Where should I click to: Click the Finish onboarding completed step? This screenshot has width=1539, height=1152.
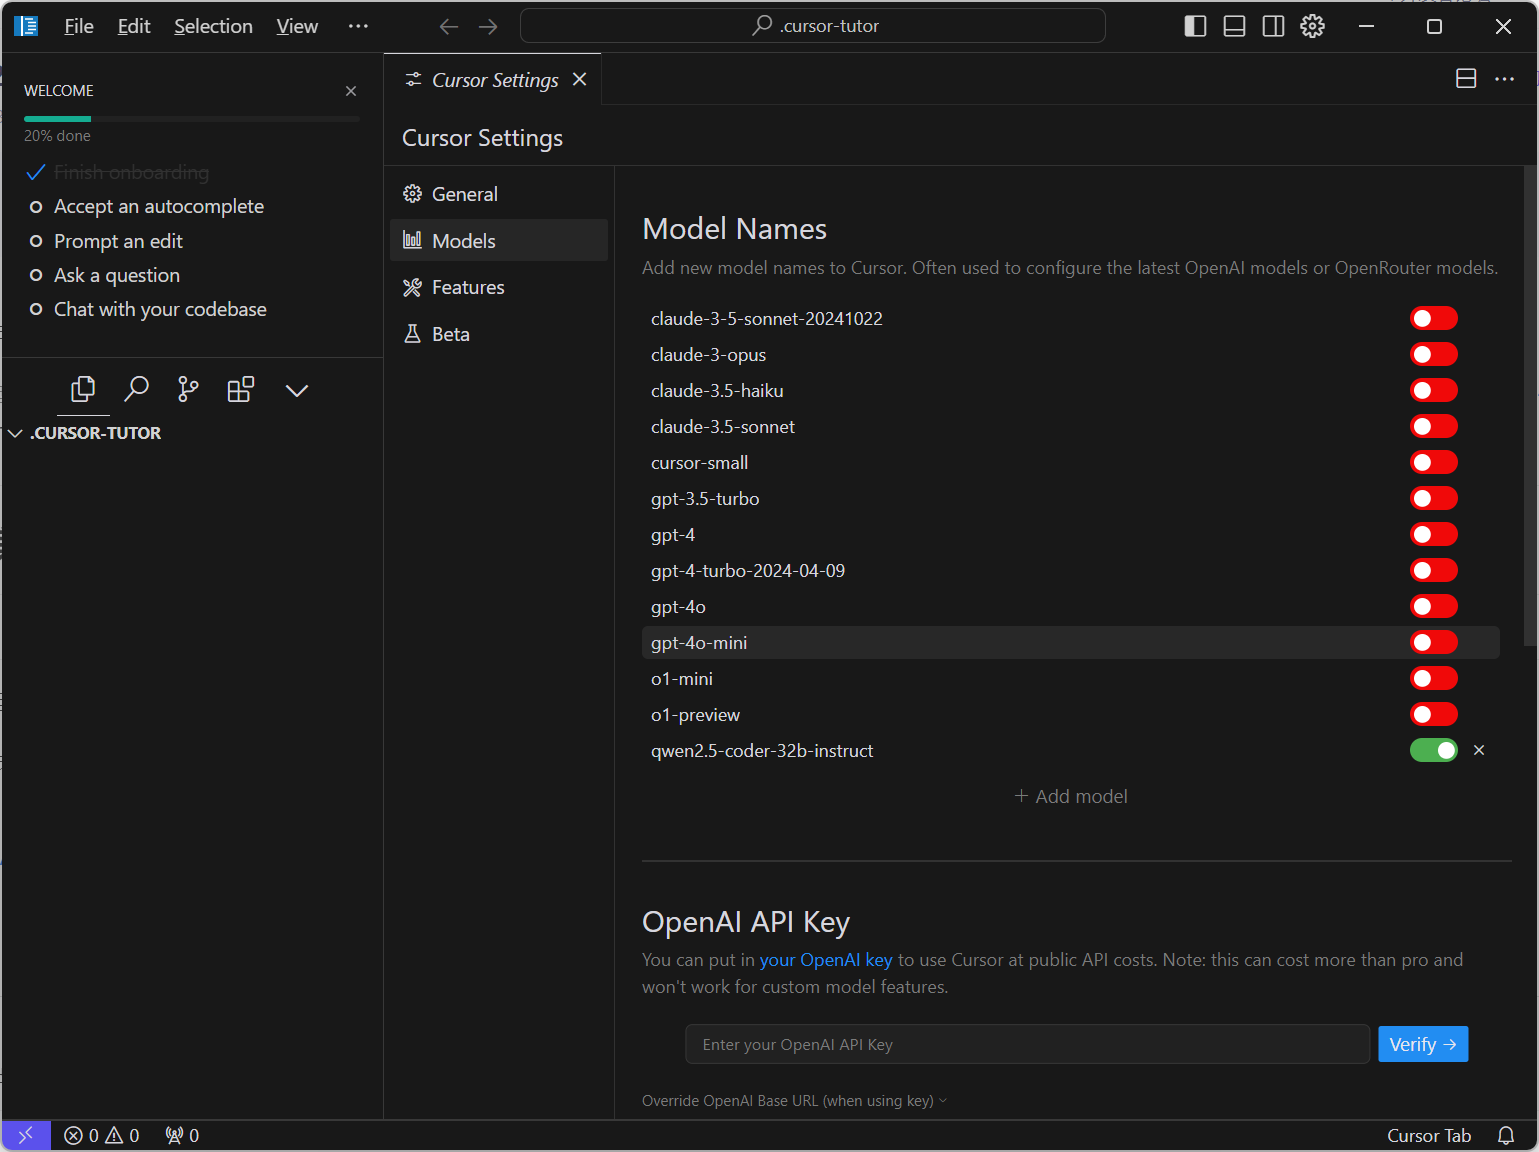coord(131,172)
